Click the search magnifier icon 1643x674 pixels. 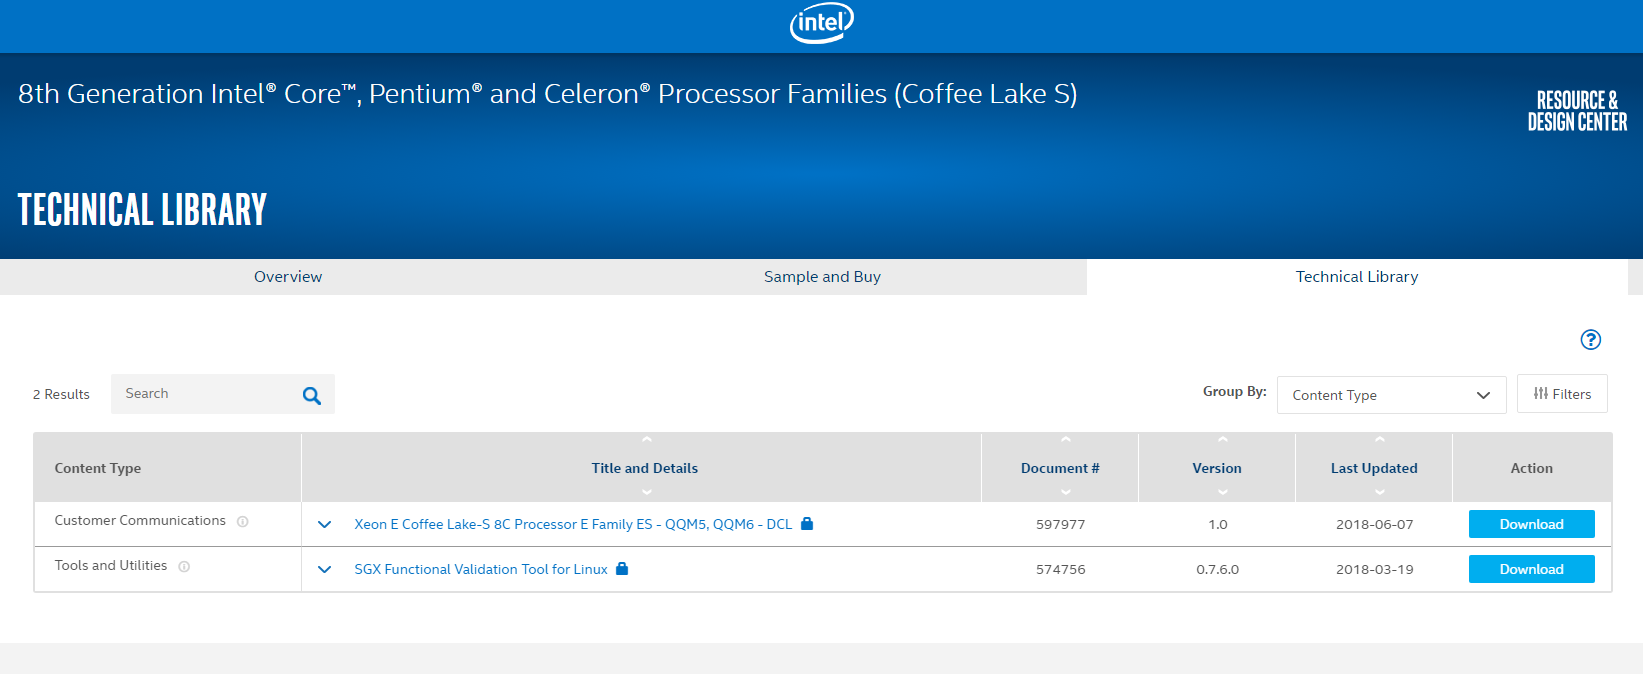[x=312, y=395]
